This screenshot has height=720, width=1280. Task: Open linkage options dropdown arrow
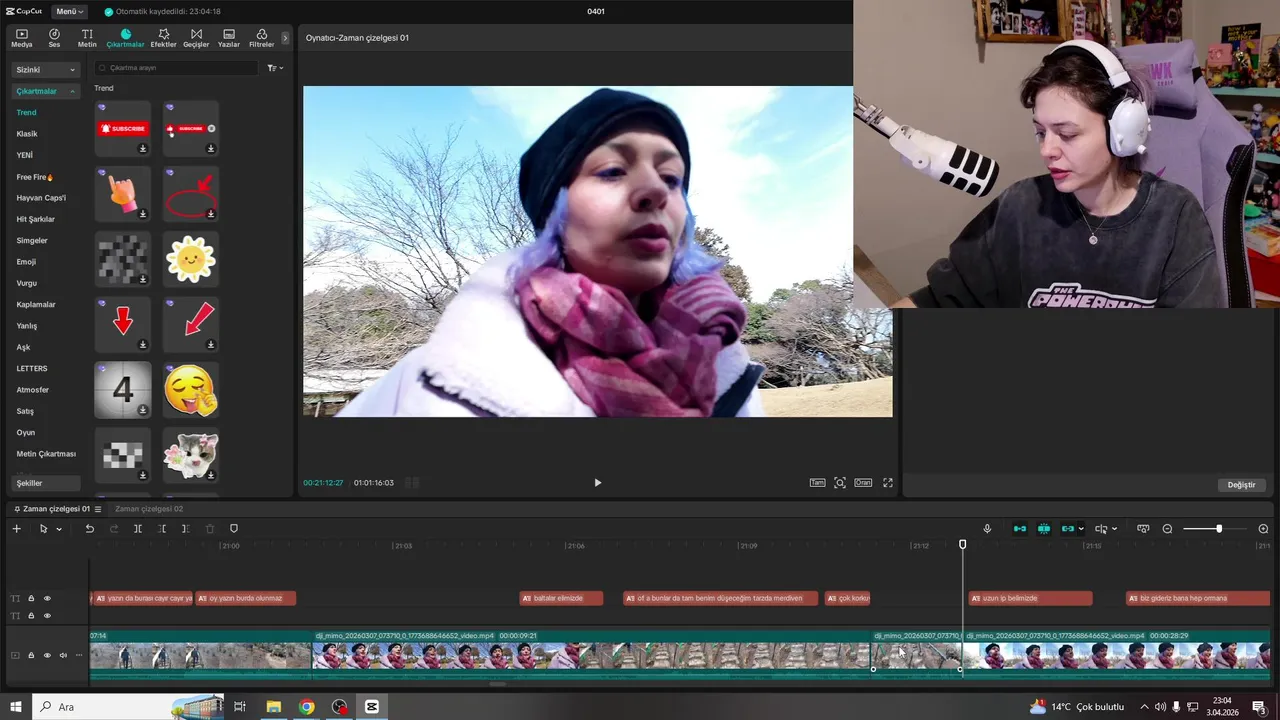[1081, 529]
